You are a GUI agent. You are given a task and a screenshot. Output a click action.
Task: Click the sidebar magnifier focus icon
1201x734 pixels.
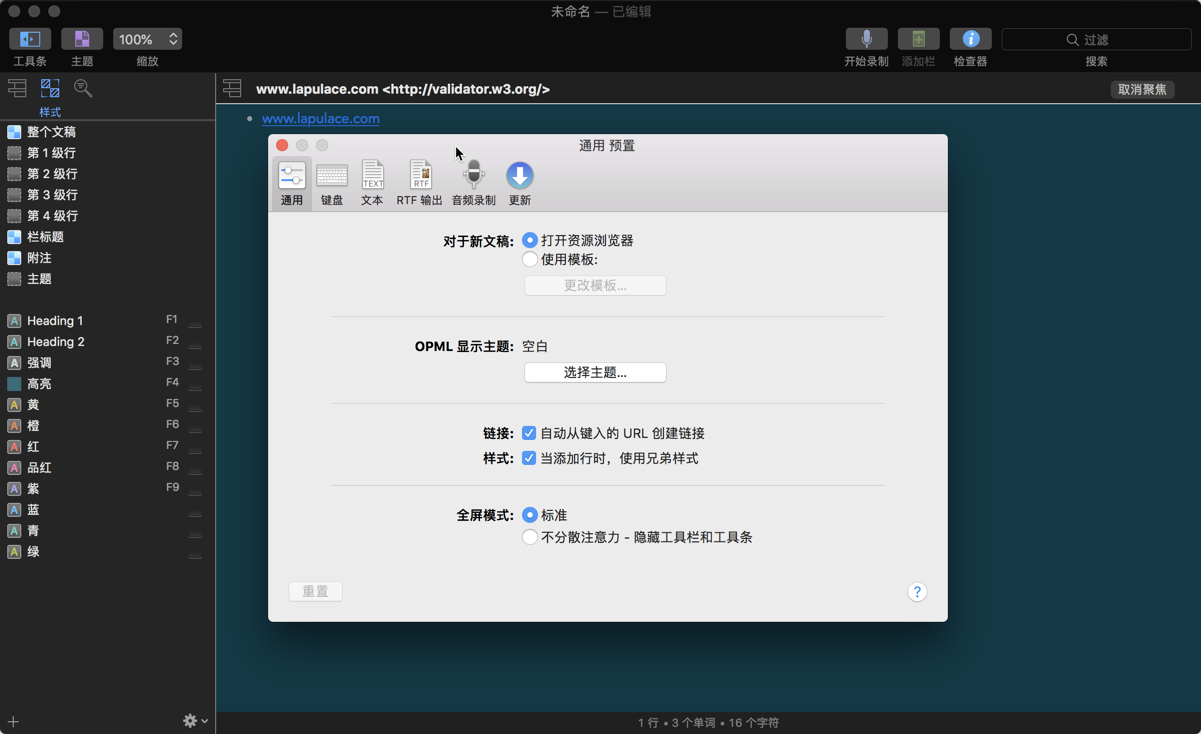(x=83, y=88)
